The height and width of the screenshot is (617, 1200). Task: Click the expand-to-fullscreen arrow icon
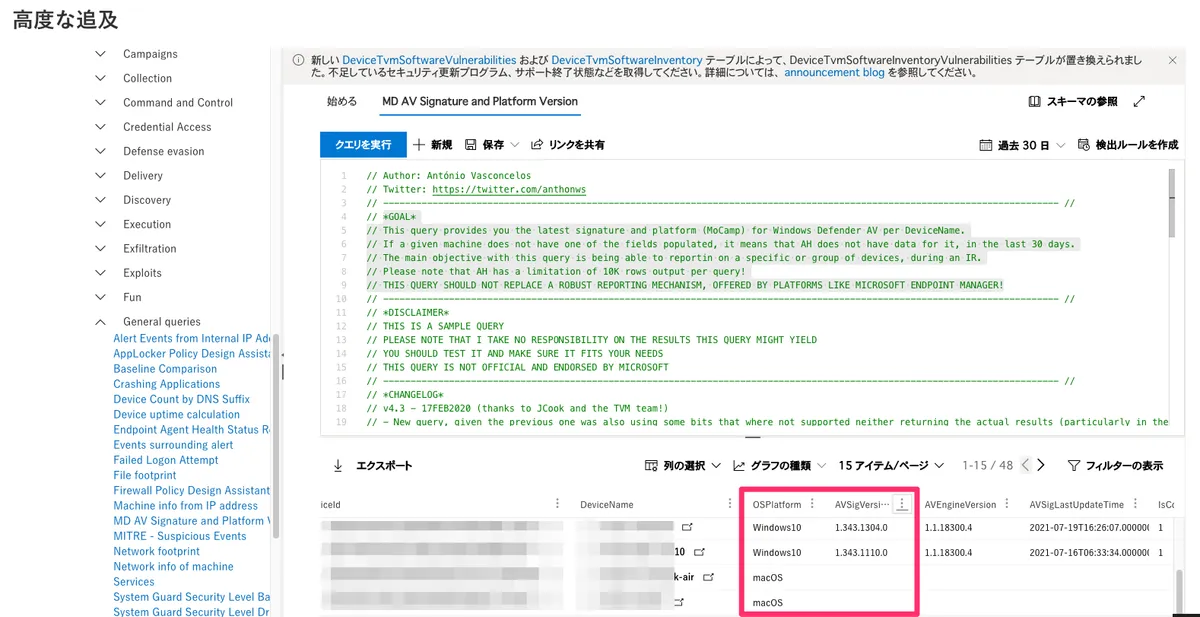(x=1139, y=102)
